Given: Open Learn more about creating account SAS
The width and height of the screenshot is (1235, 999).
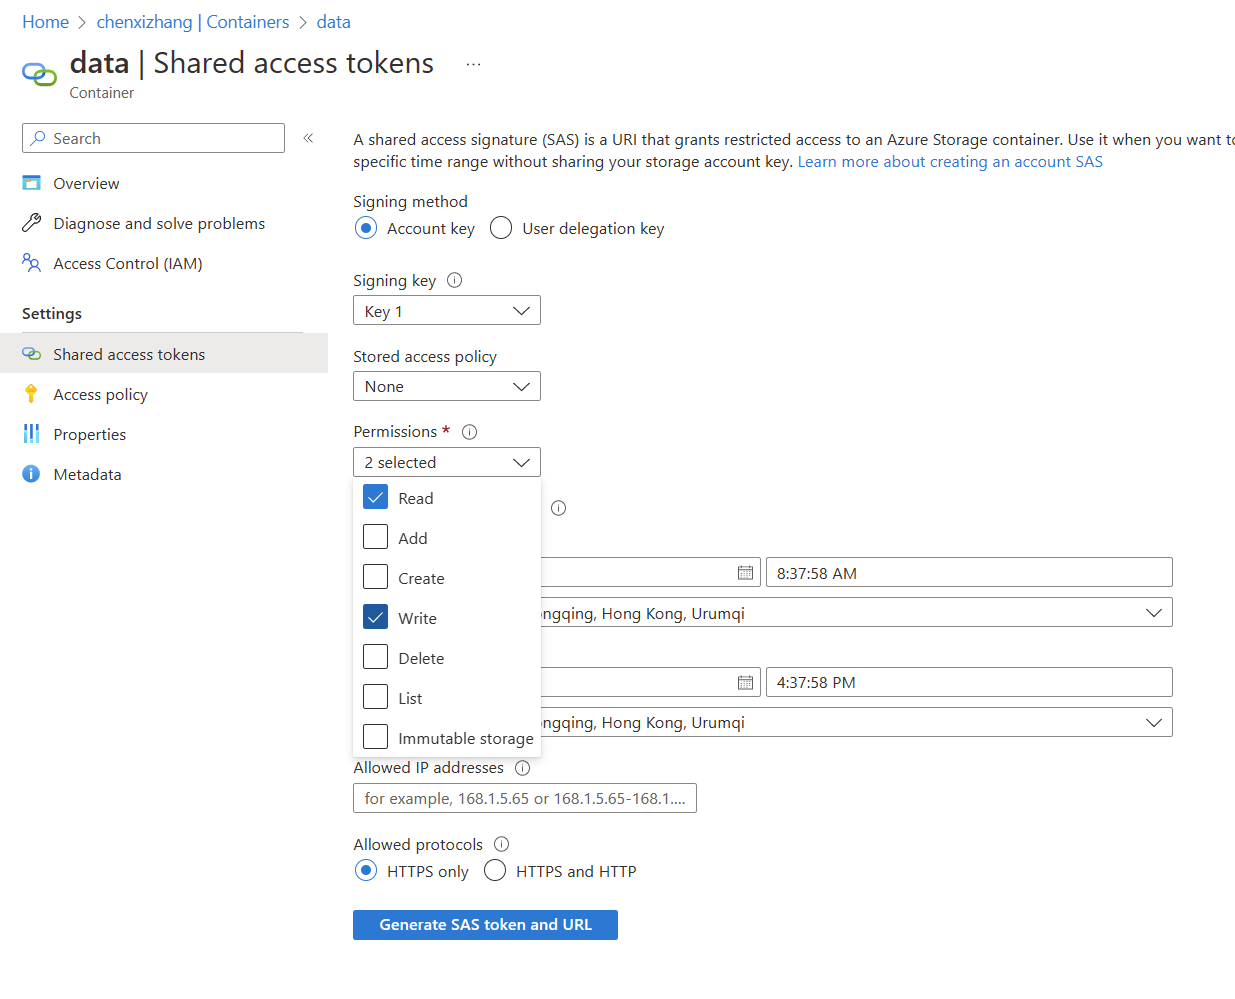Looking at the screenshot, I should click(x=950, y=162).
